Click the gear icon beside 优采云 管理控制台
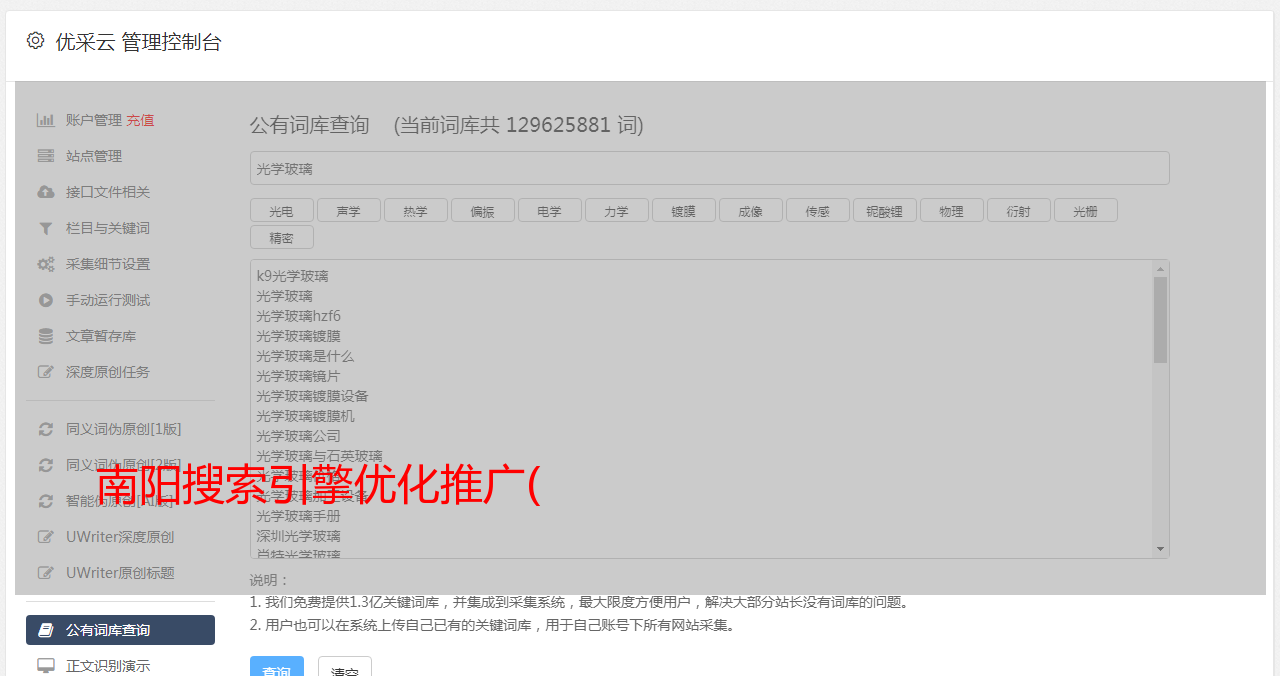 36,41
